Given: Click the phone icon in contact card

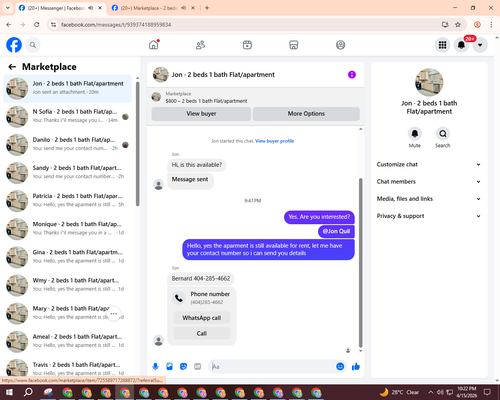Looking at the screenshot, I should click(179, 298).
